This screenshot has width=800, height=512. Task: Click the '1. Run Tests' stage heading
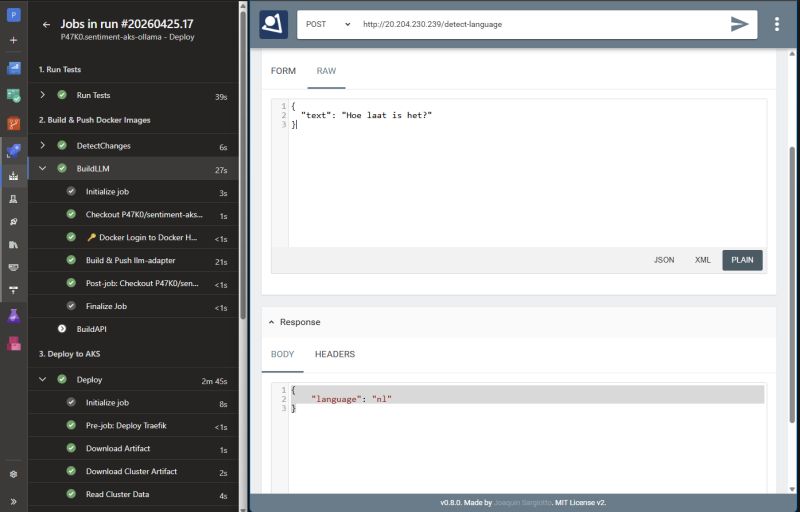pos(60,69)
